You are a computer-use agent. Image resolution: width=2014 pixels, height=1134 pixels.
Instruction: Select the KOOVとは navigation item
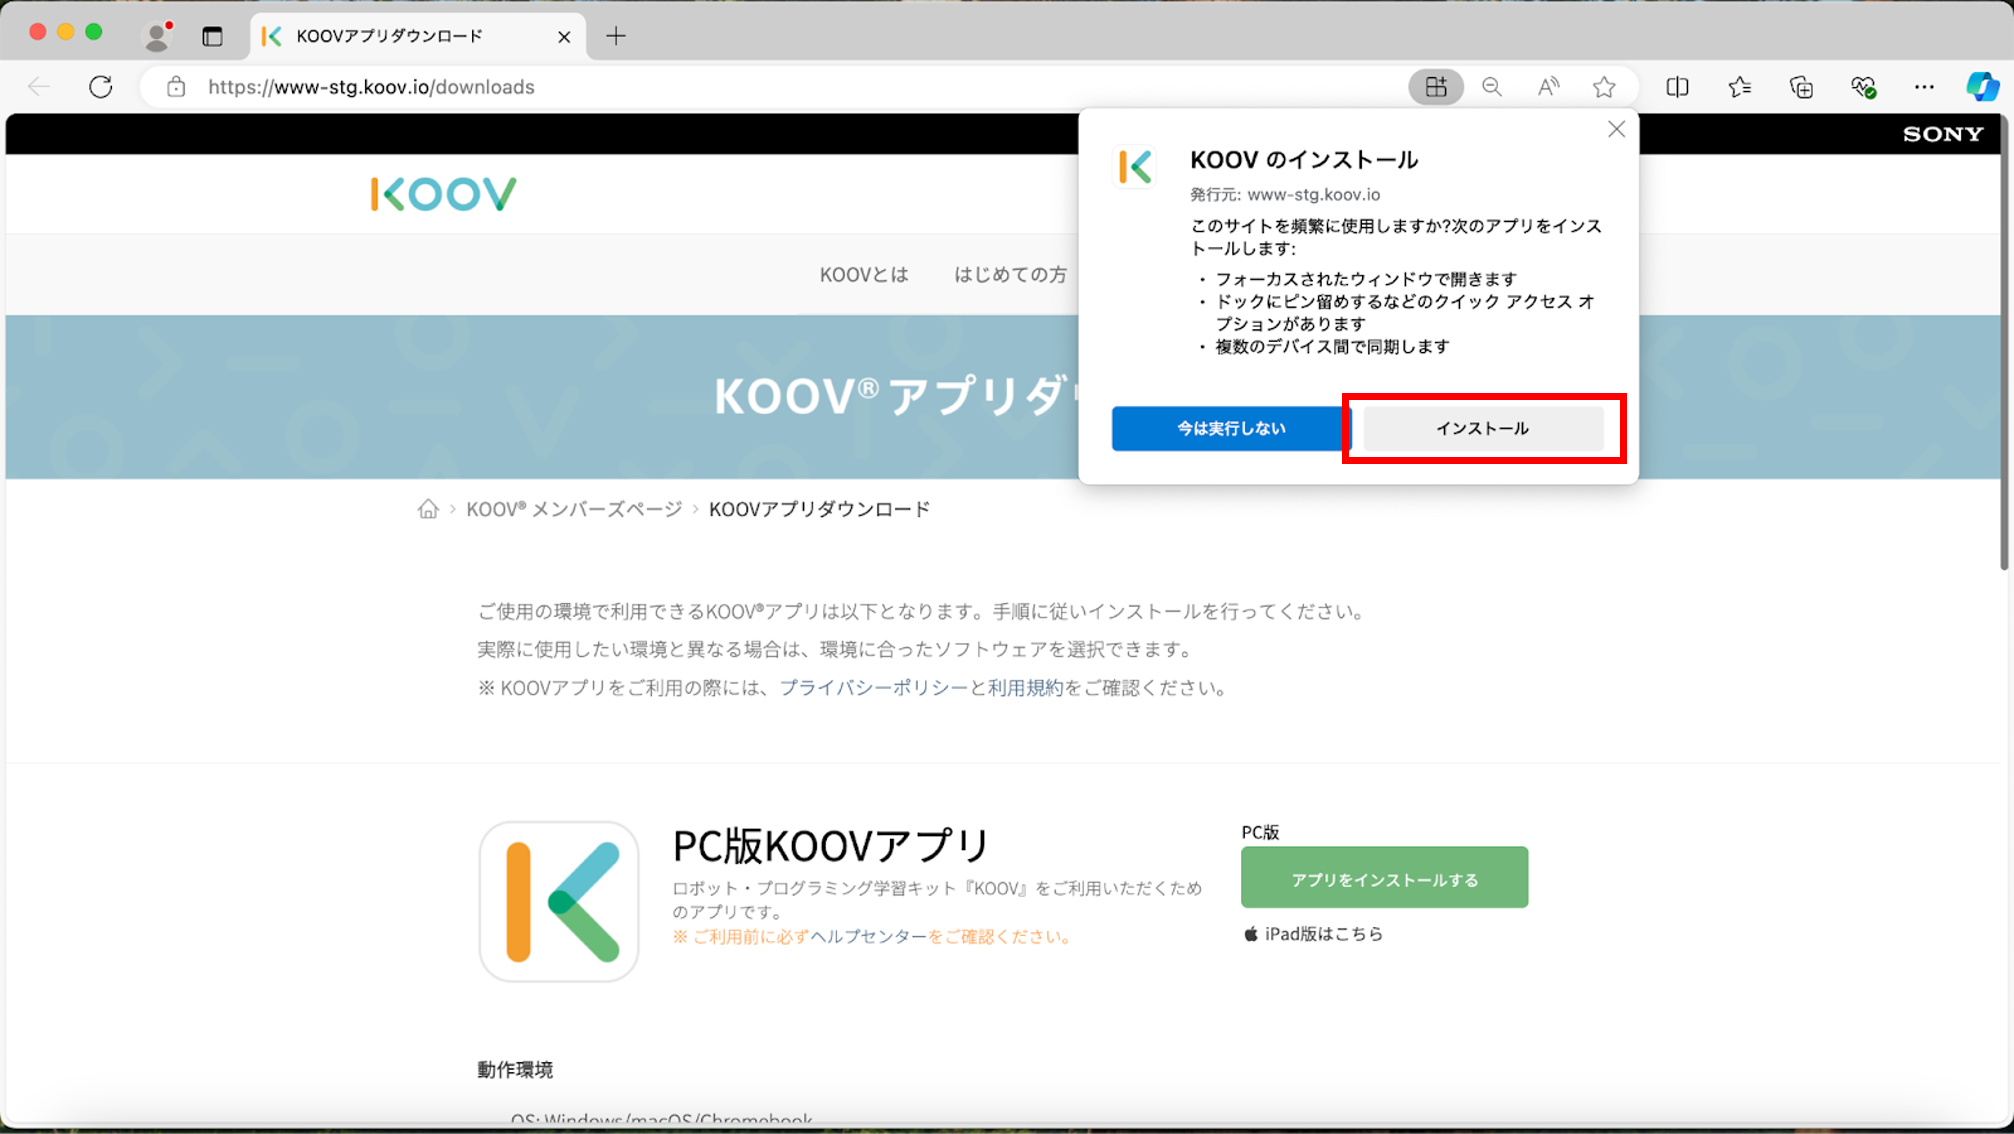[x=864, y=274]
